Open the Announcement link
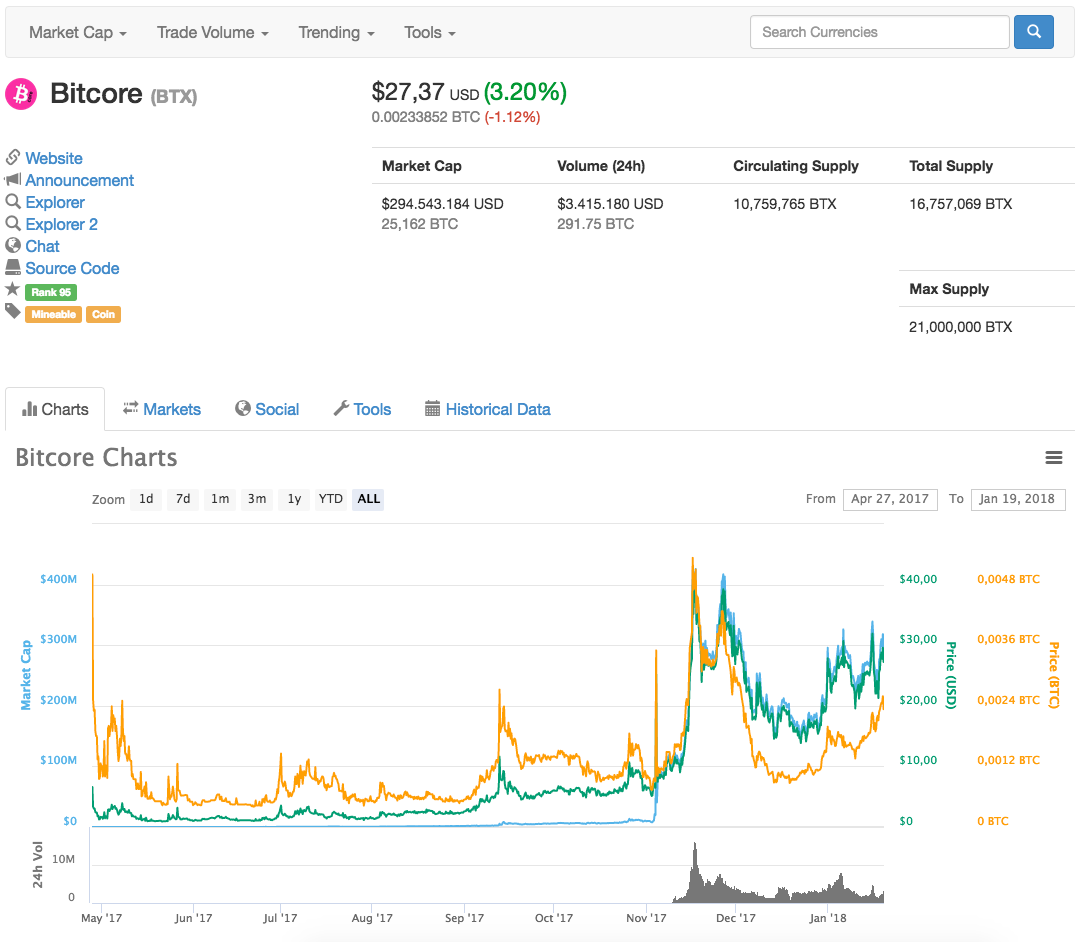Viewport: 1087px width, 942px height. [x=80, y=180]
